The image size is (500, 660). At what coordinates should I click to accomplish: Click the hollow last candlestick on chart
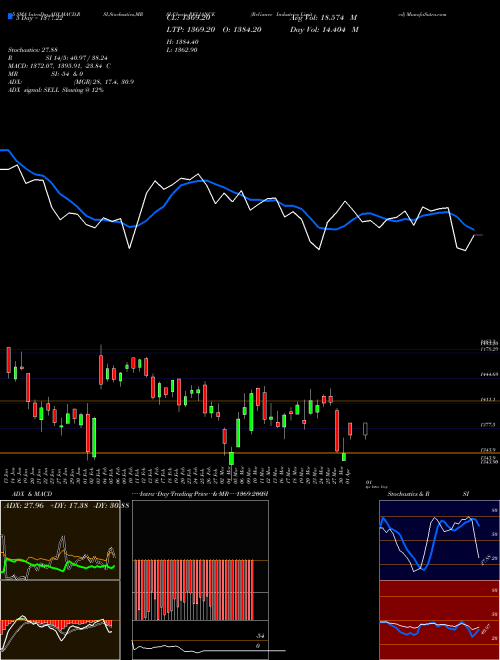(x=365, y=429)
